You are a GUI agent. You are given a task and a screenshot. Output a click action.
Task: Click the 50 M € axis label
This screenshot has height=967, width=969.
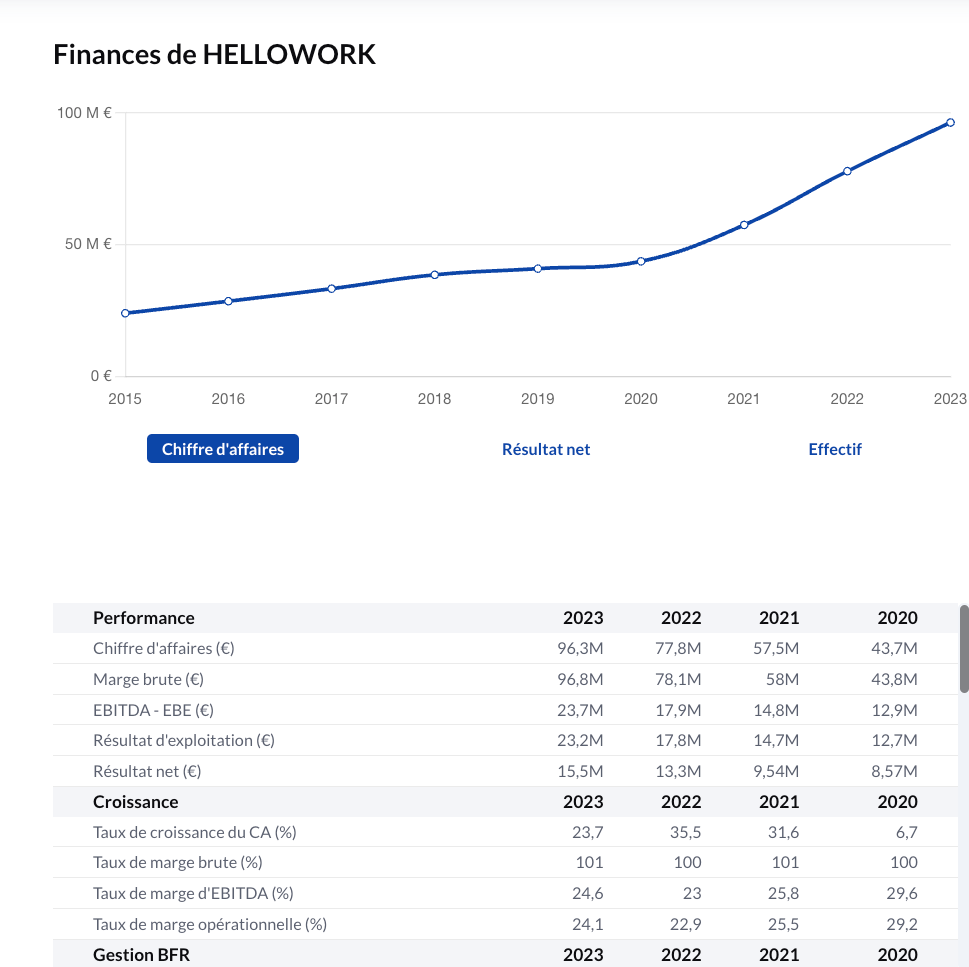coord(88,244)
